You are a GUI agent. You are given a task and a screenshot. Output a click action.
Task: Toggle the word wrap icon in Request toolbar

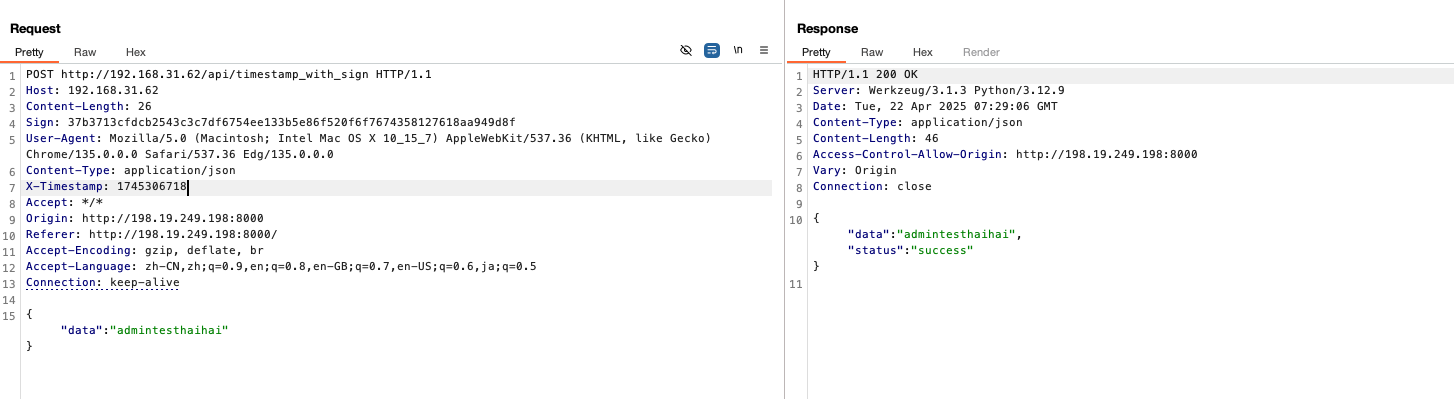tap(712, 50)
